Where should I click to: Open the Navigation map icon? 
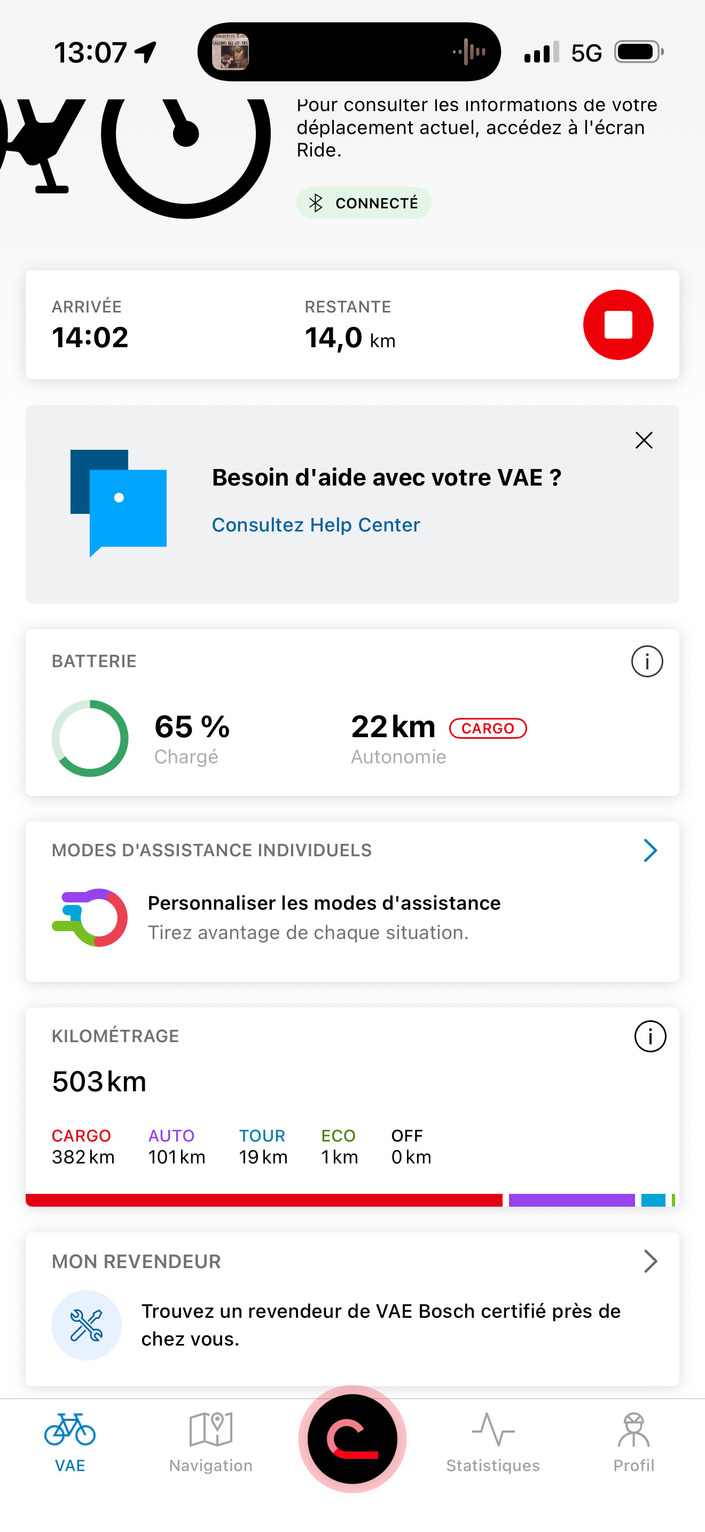point(210,1432)
